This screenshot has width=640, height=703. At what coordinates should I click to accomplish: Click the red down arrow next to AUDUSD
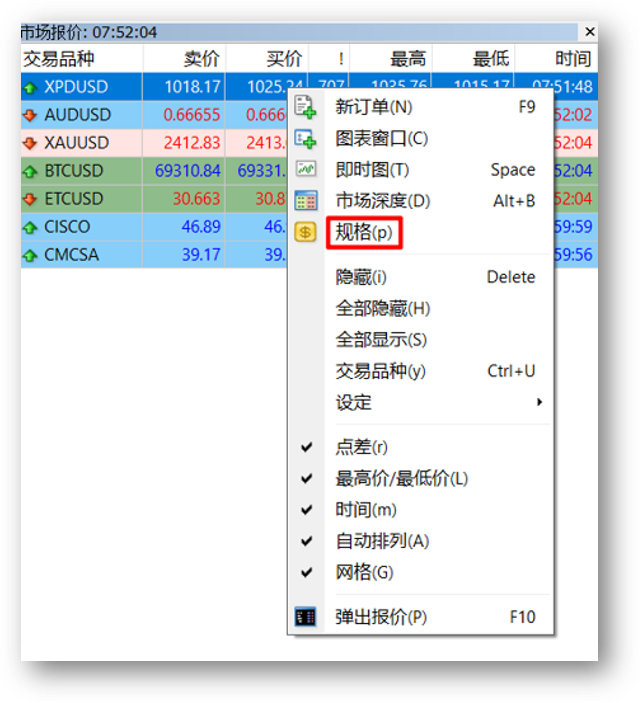coord(30,115)
